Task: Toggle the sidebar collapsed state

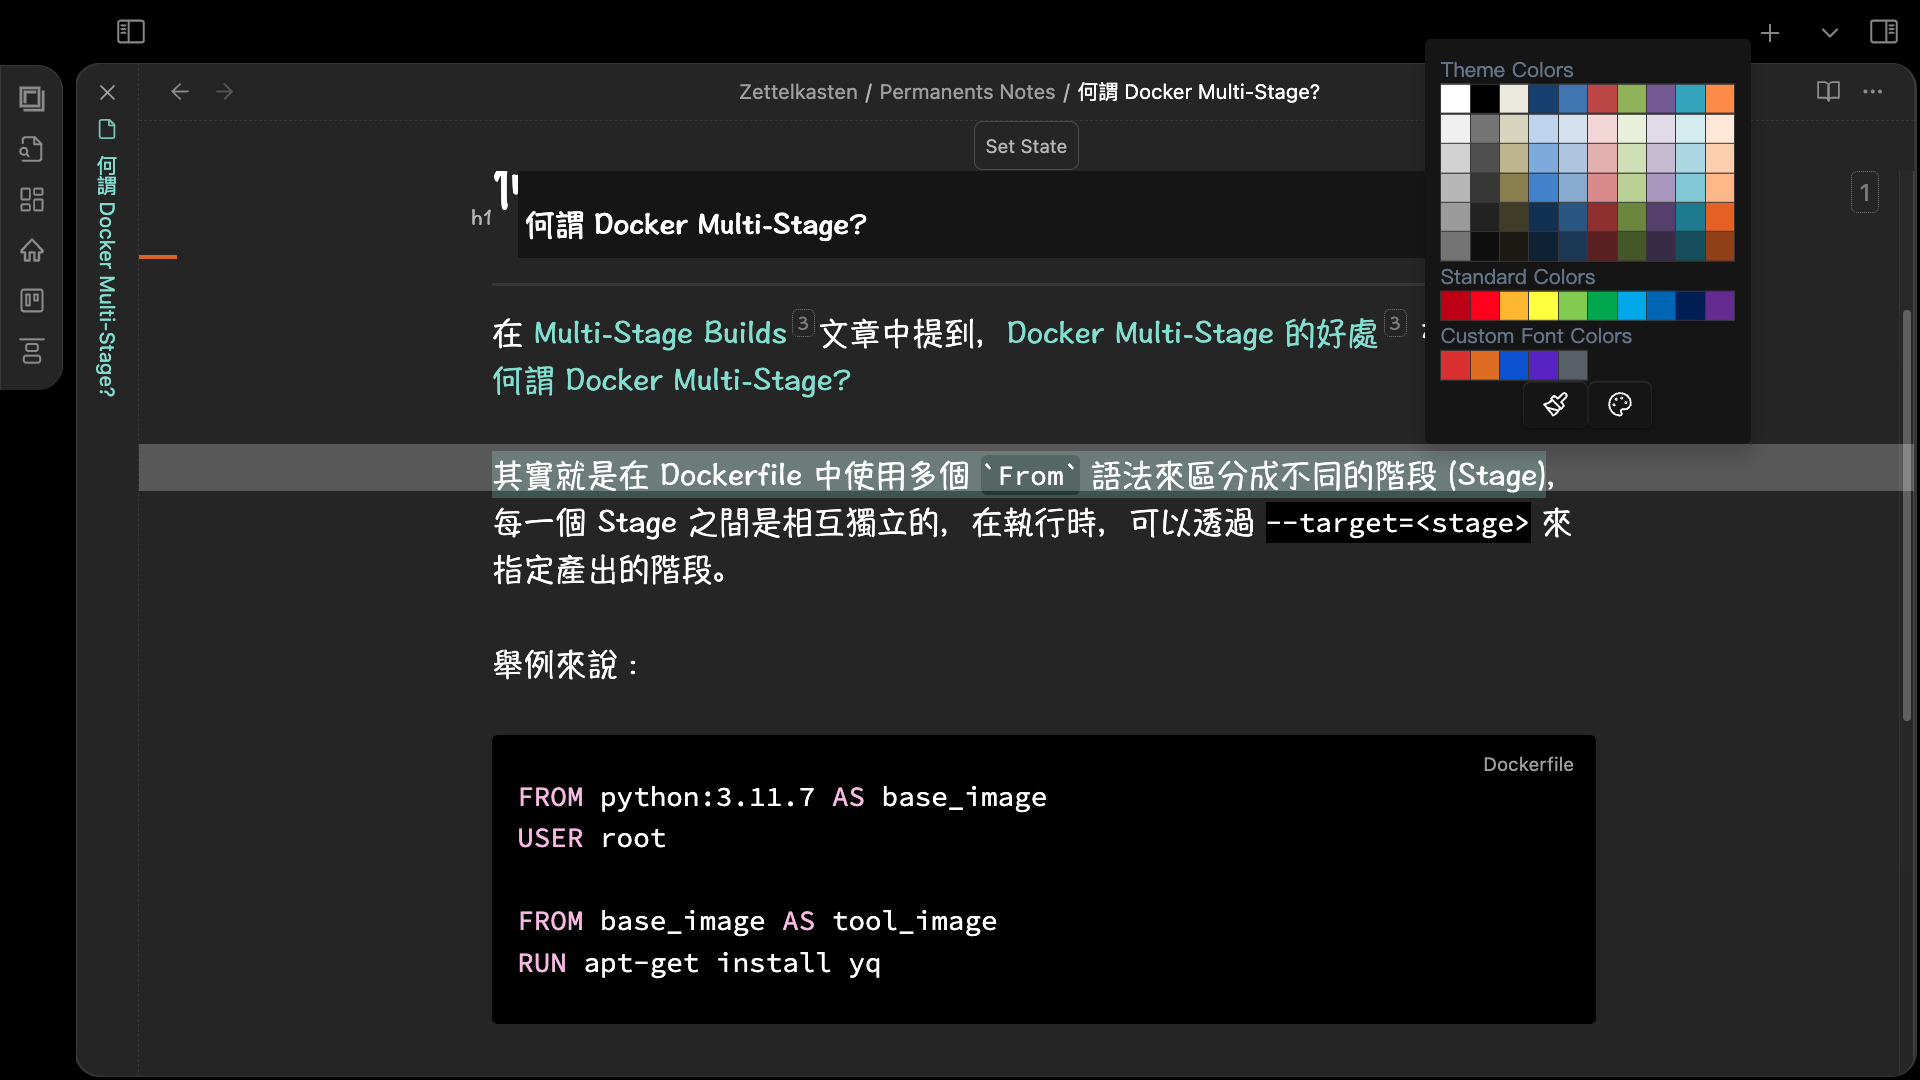Action: [x=131, y=30]
